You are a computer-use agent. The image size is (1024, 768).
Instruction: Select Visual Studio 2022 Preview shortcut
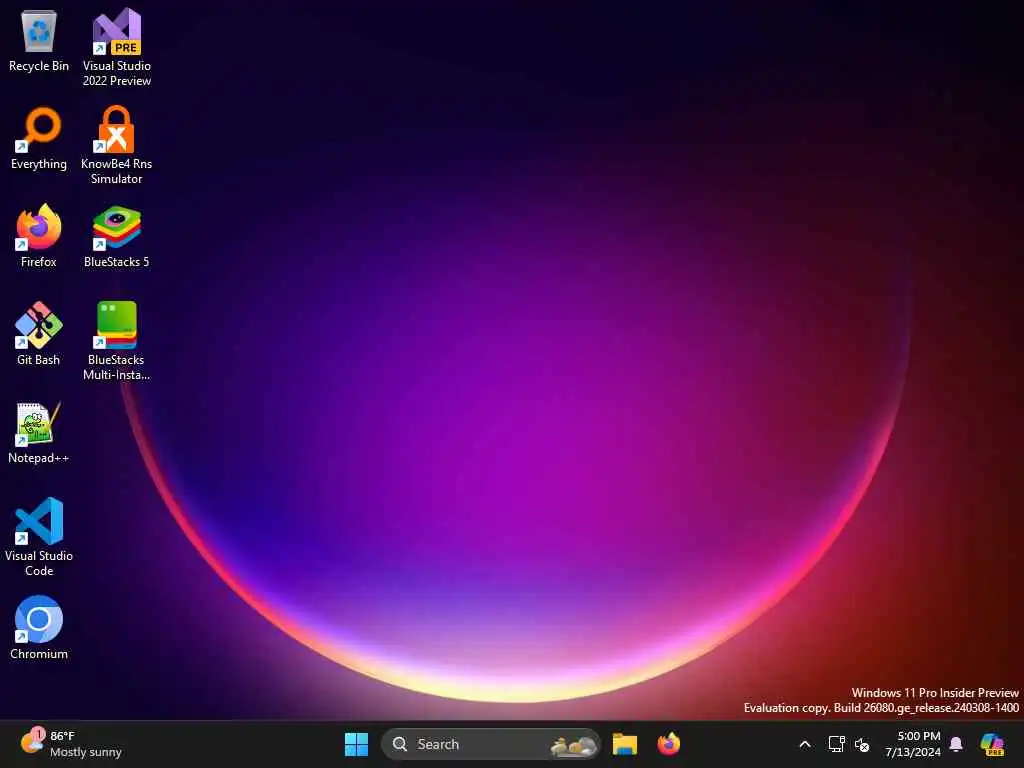[x=116, y=47]
